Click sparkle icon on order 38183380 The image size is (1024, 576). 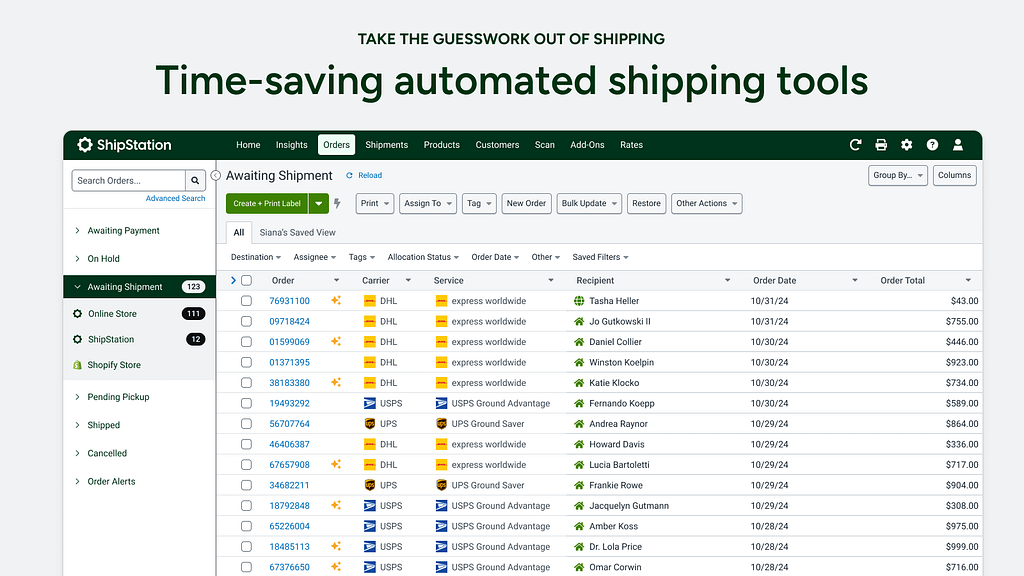pos(336,382)
